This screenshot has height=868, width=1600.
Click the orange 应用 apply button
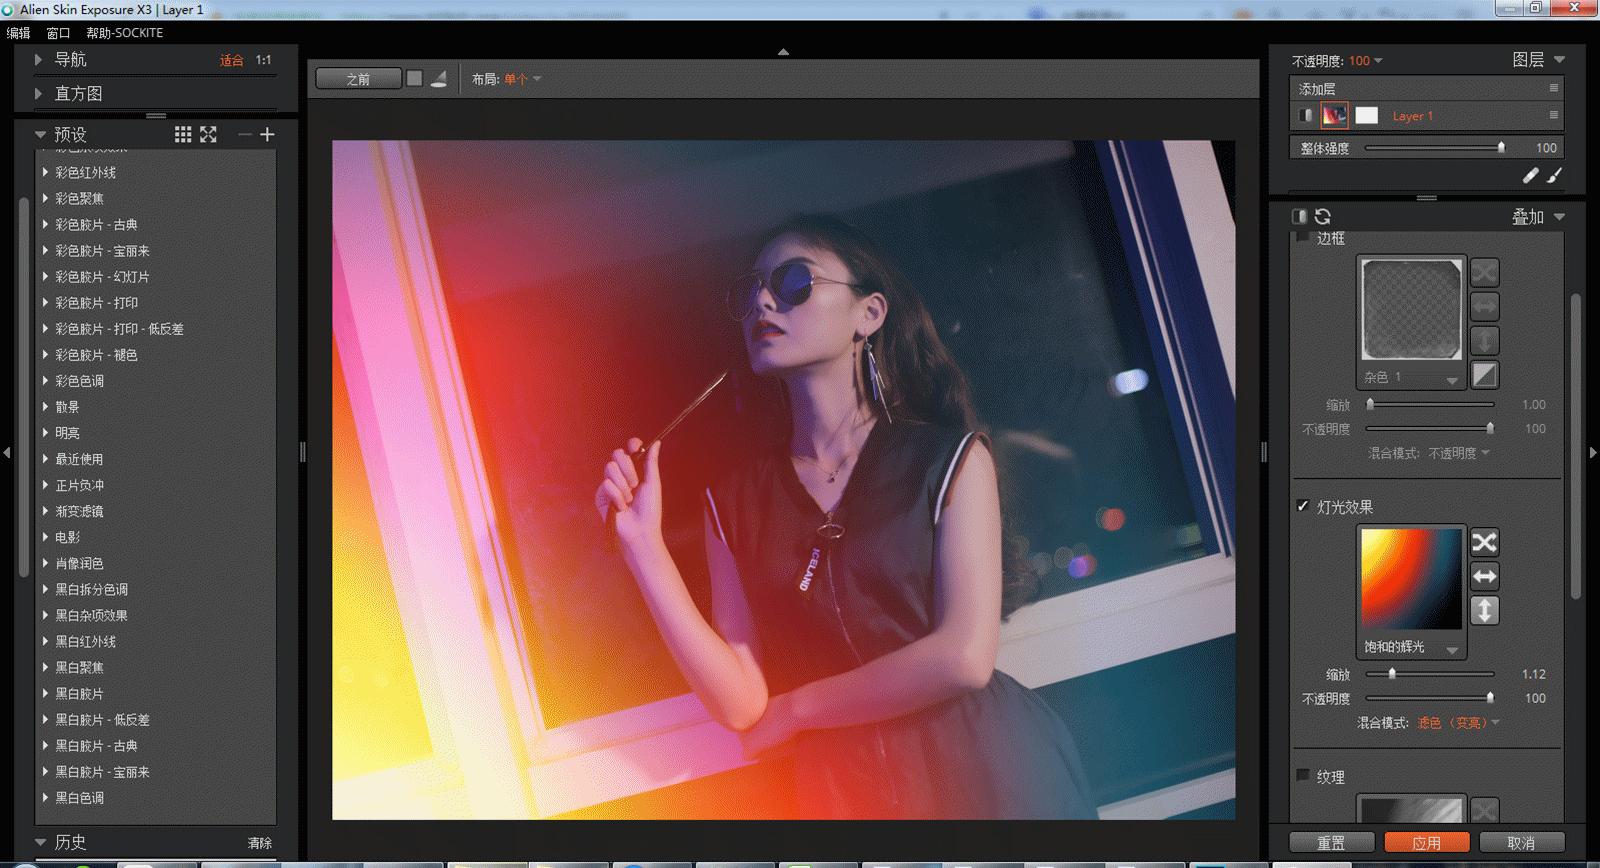[1426, 842]
